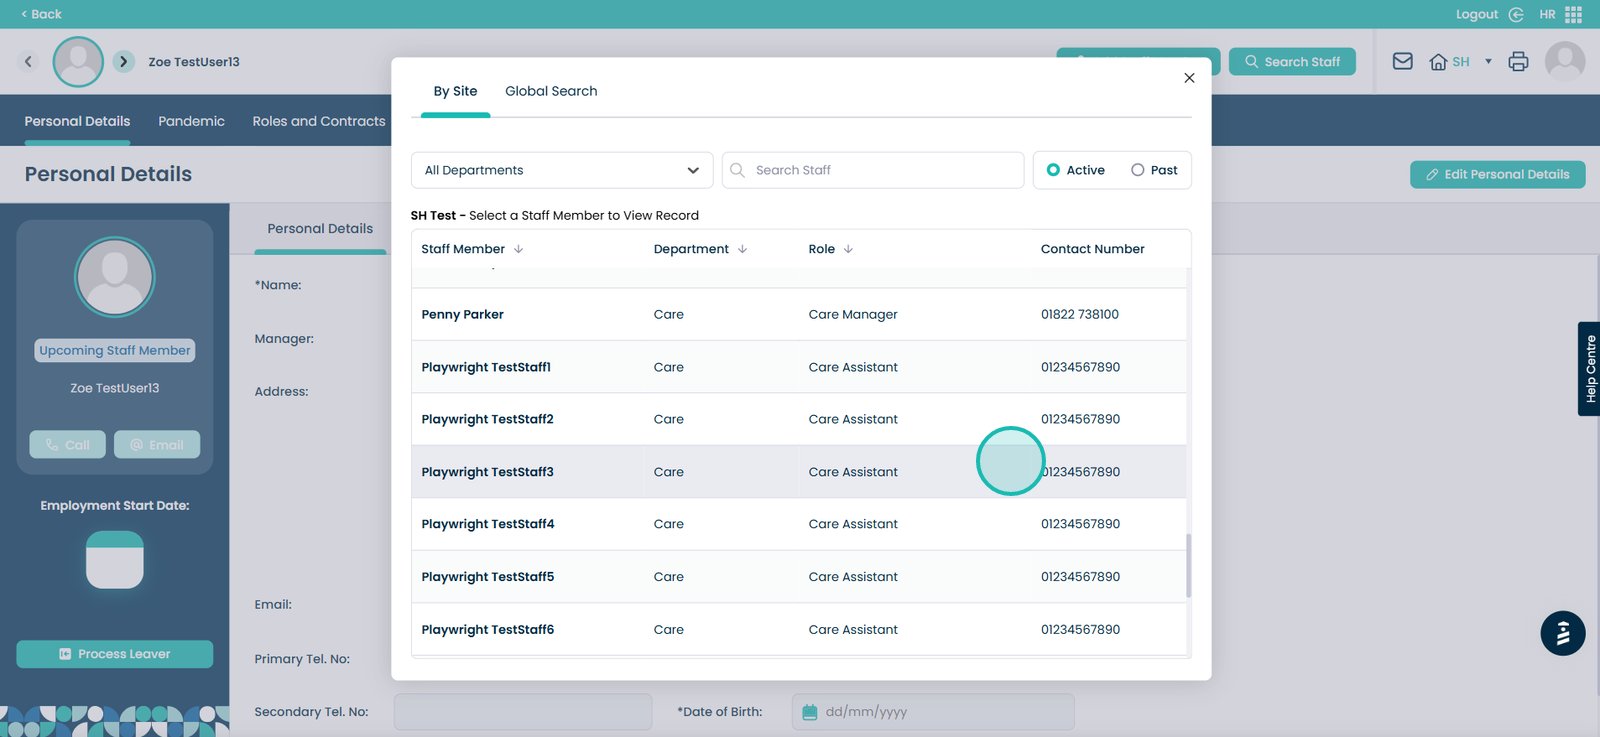Open the app grid menu icon
This screenshot has height=737, width=1600.
pyautogui.click(x=1573, y=14)
